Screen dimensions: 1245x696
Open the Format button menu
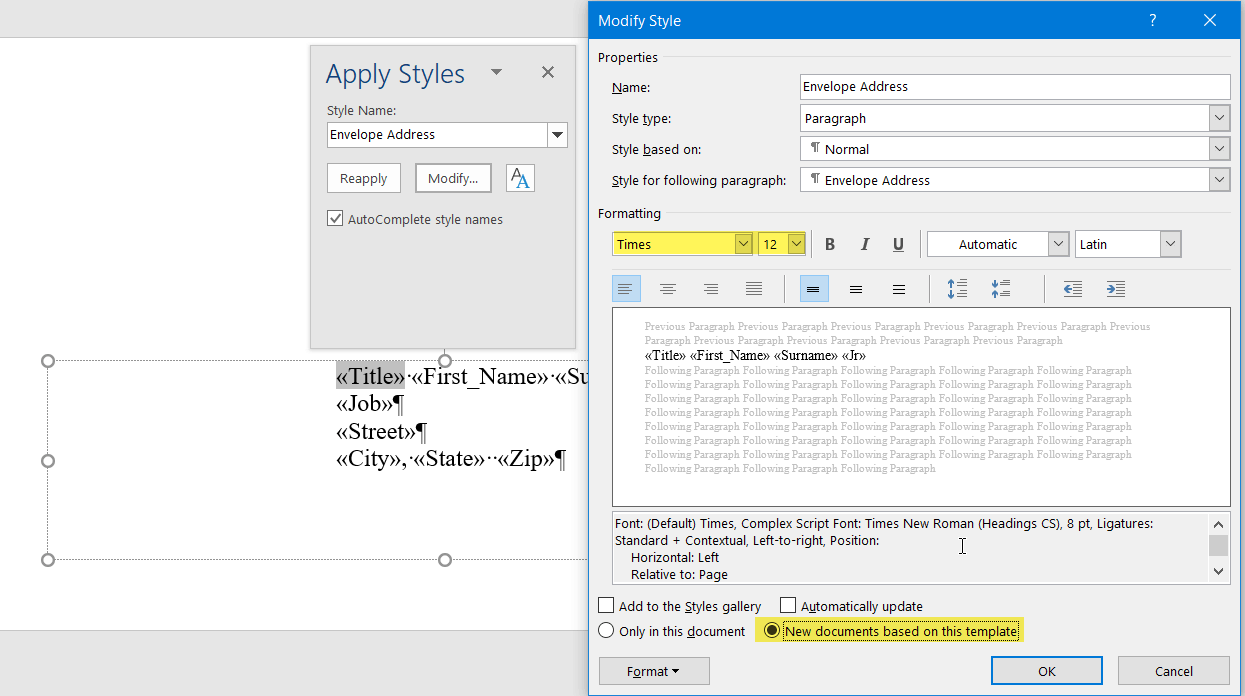[654, 671]
